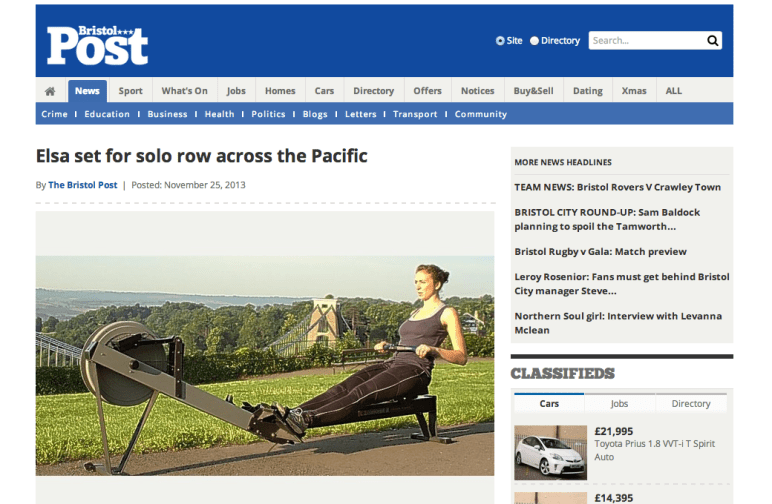The image size is (772, 504).
Task: Select the Site radio button
Action: (500, 41)
